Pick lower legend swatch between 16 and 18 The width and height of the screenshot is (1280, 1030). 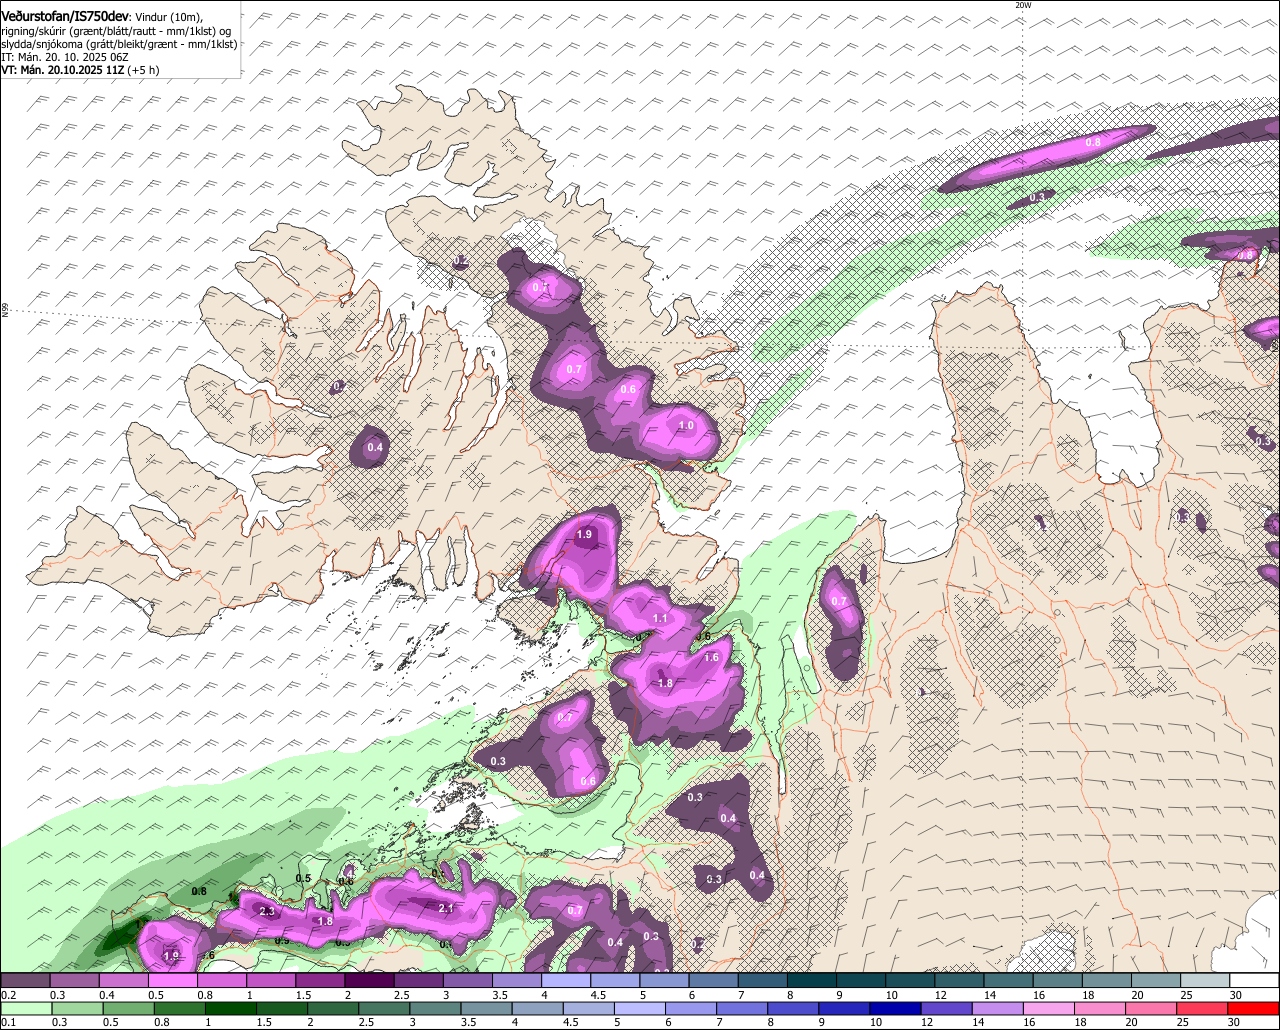point(1048,1009)
